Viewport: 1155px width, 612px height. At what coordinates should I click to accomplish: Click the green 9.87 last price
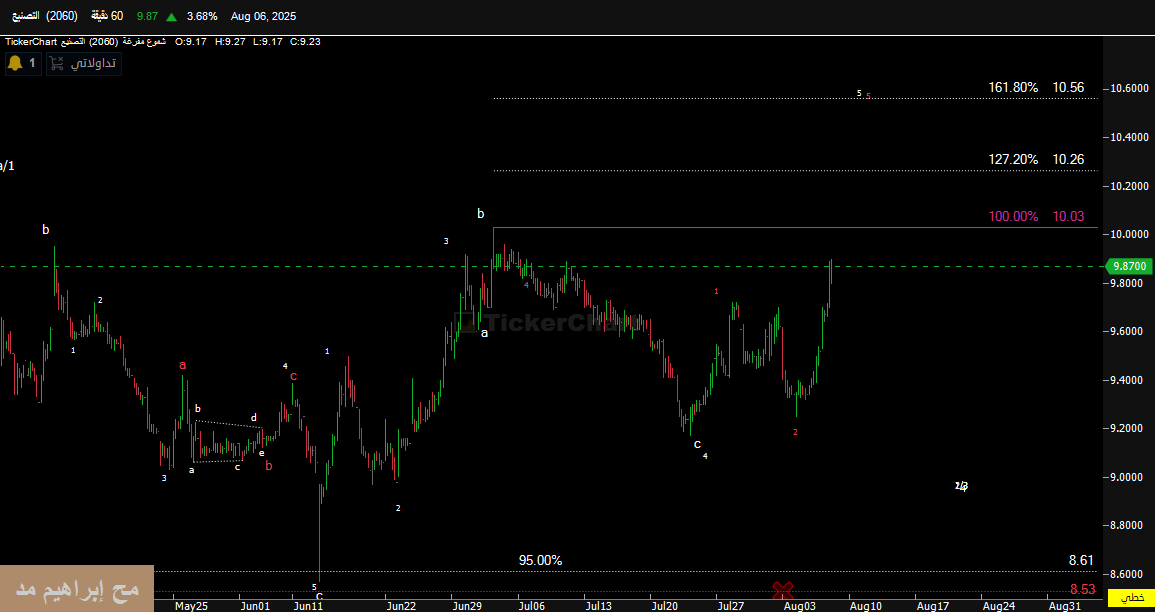pos(147,16)
